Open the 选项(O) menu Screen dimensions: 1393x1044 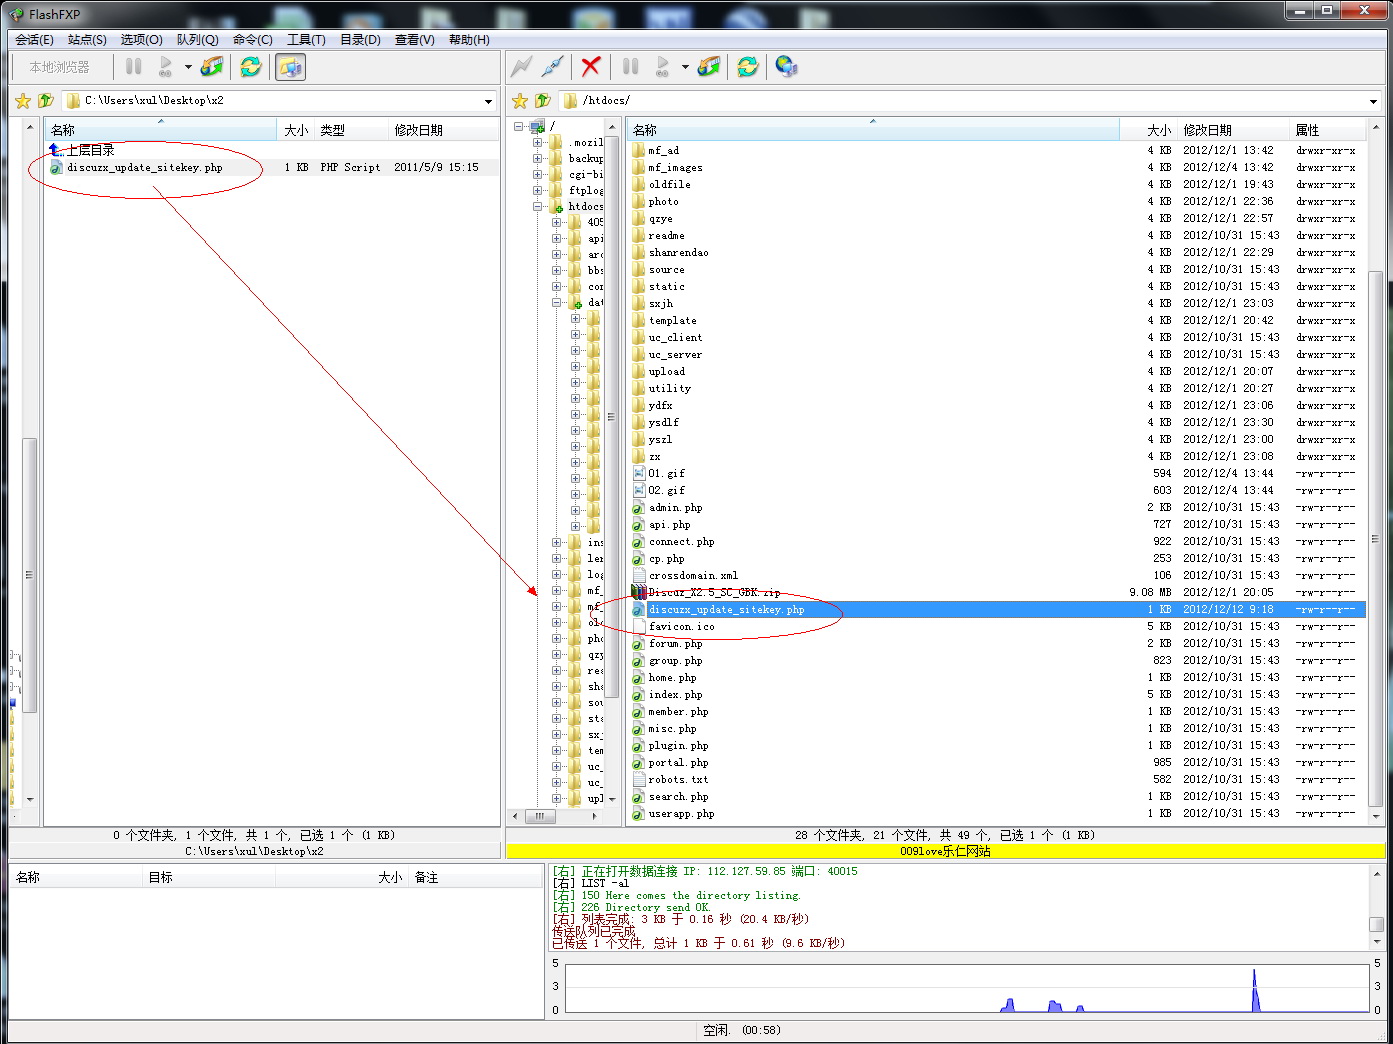pos(141,40)
